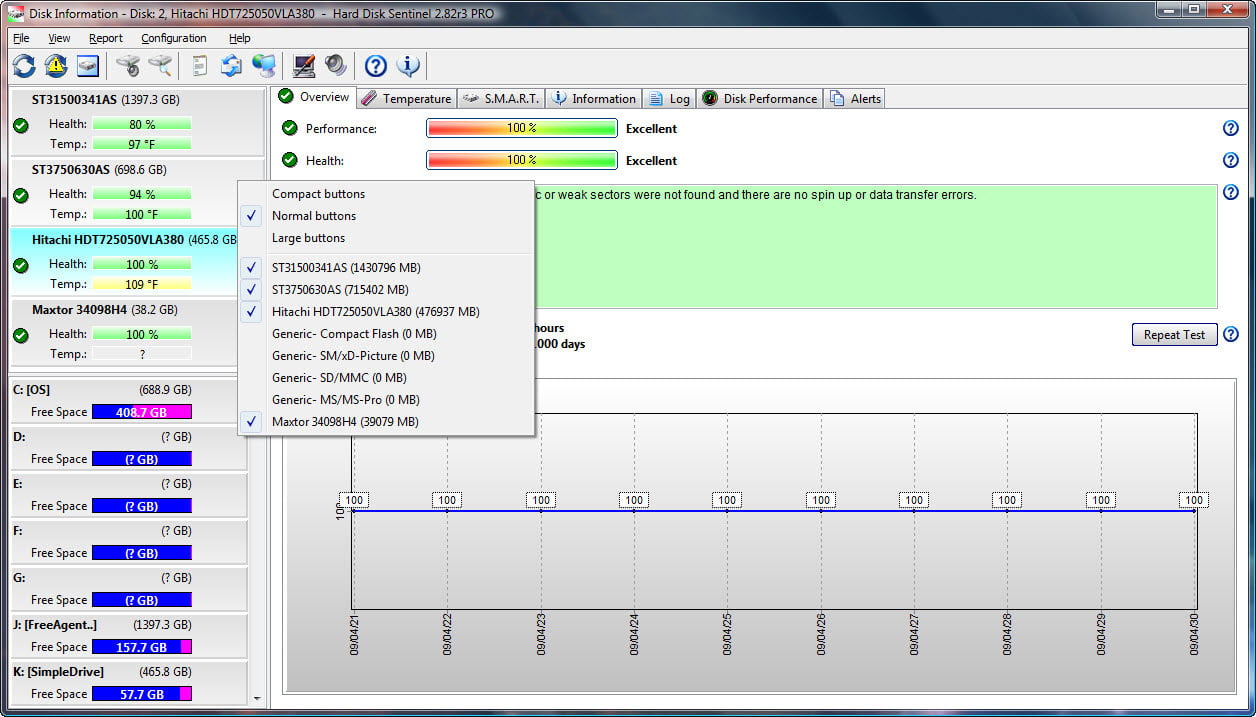The width and height of the screenshot is (1256, 717).
Task: Uncheck Hitachi HDT725050VLA380 (476937 MB) entry
Action: [x=385, y=312]
